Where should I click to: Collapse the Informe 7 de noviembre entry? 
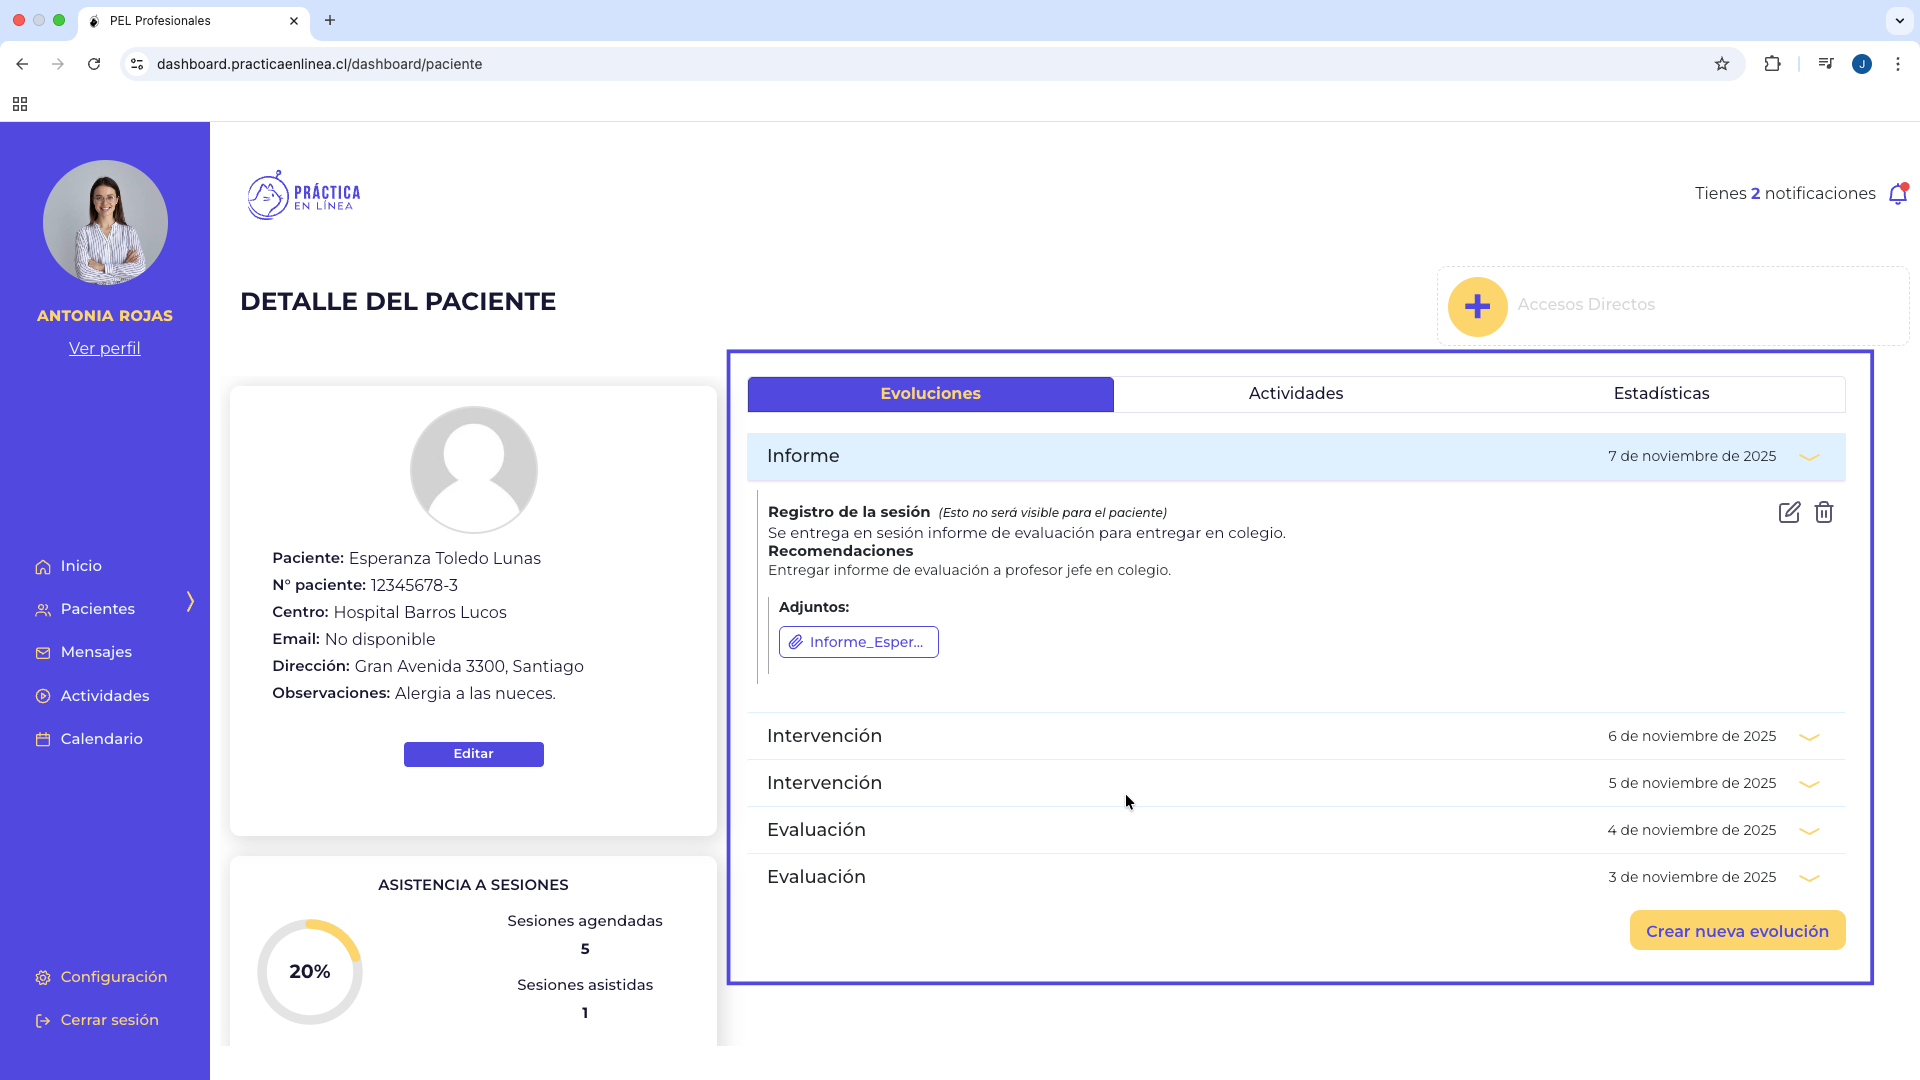tap(1808, 457)
